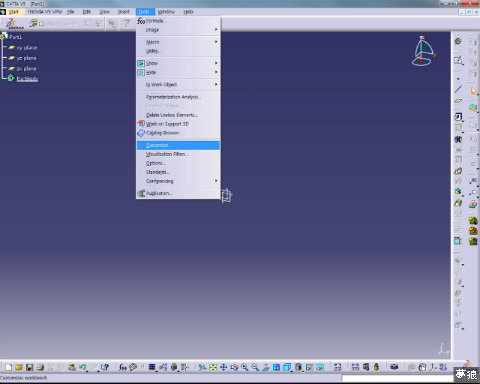Select Customize in Tools menu
The image size is (480, 384).
pos(178,145)
